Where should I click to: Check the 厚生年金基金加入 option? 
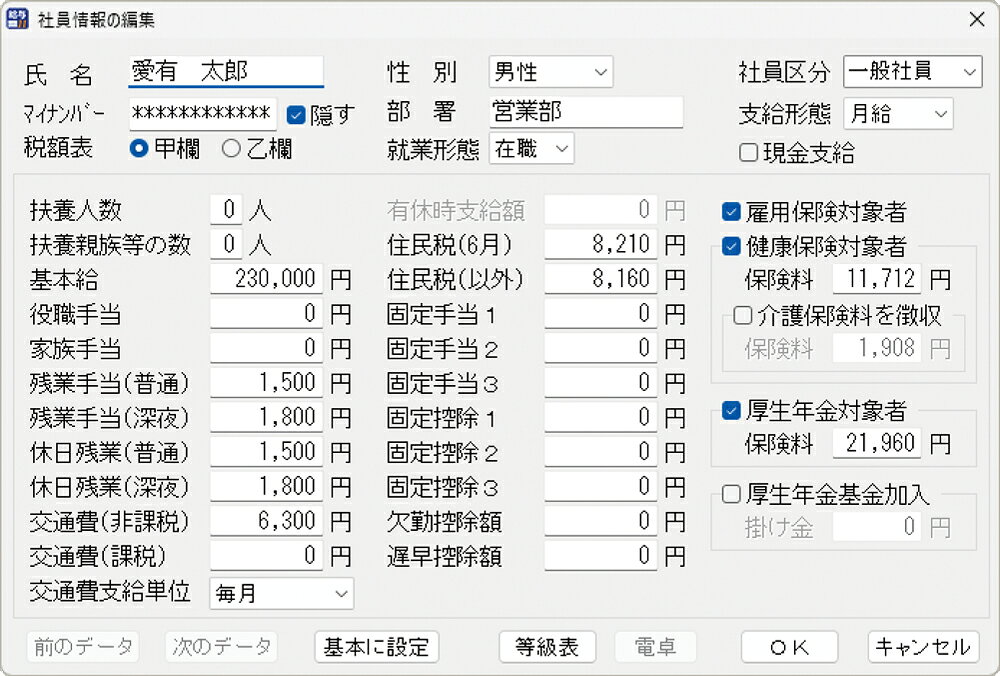(731, 494)
